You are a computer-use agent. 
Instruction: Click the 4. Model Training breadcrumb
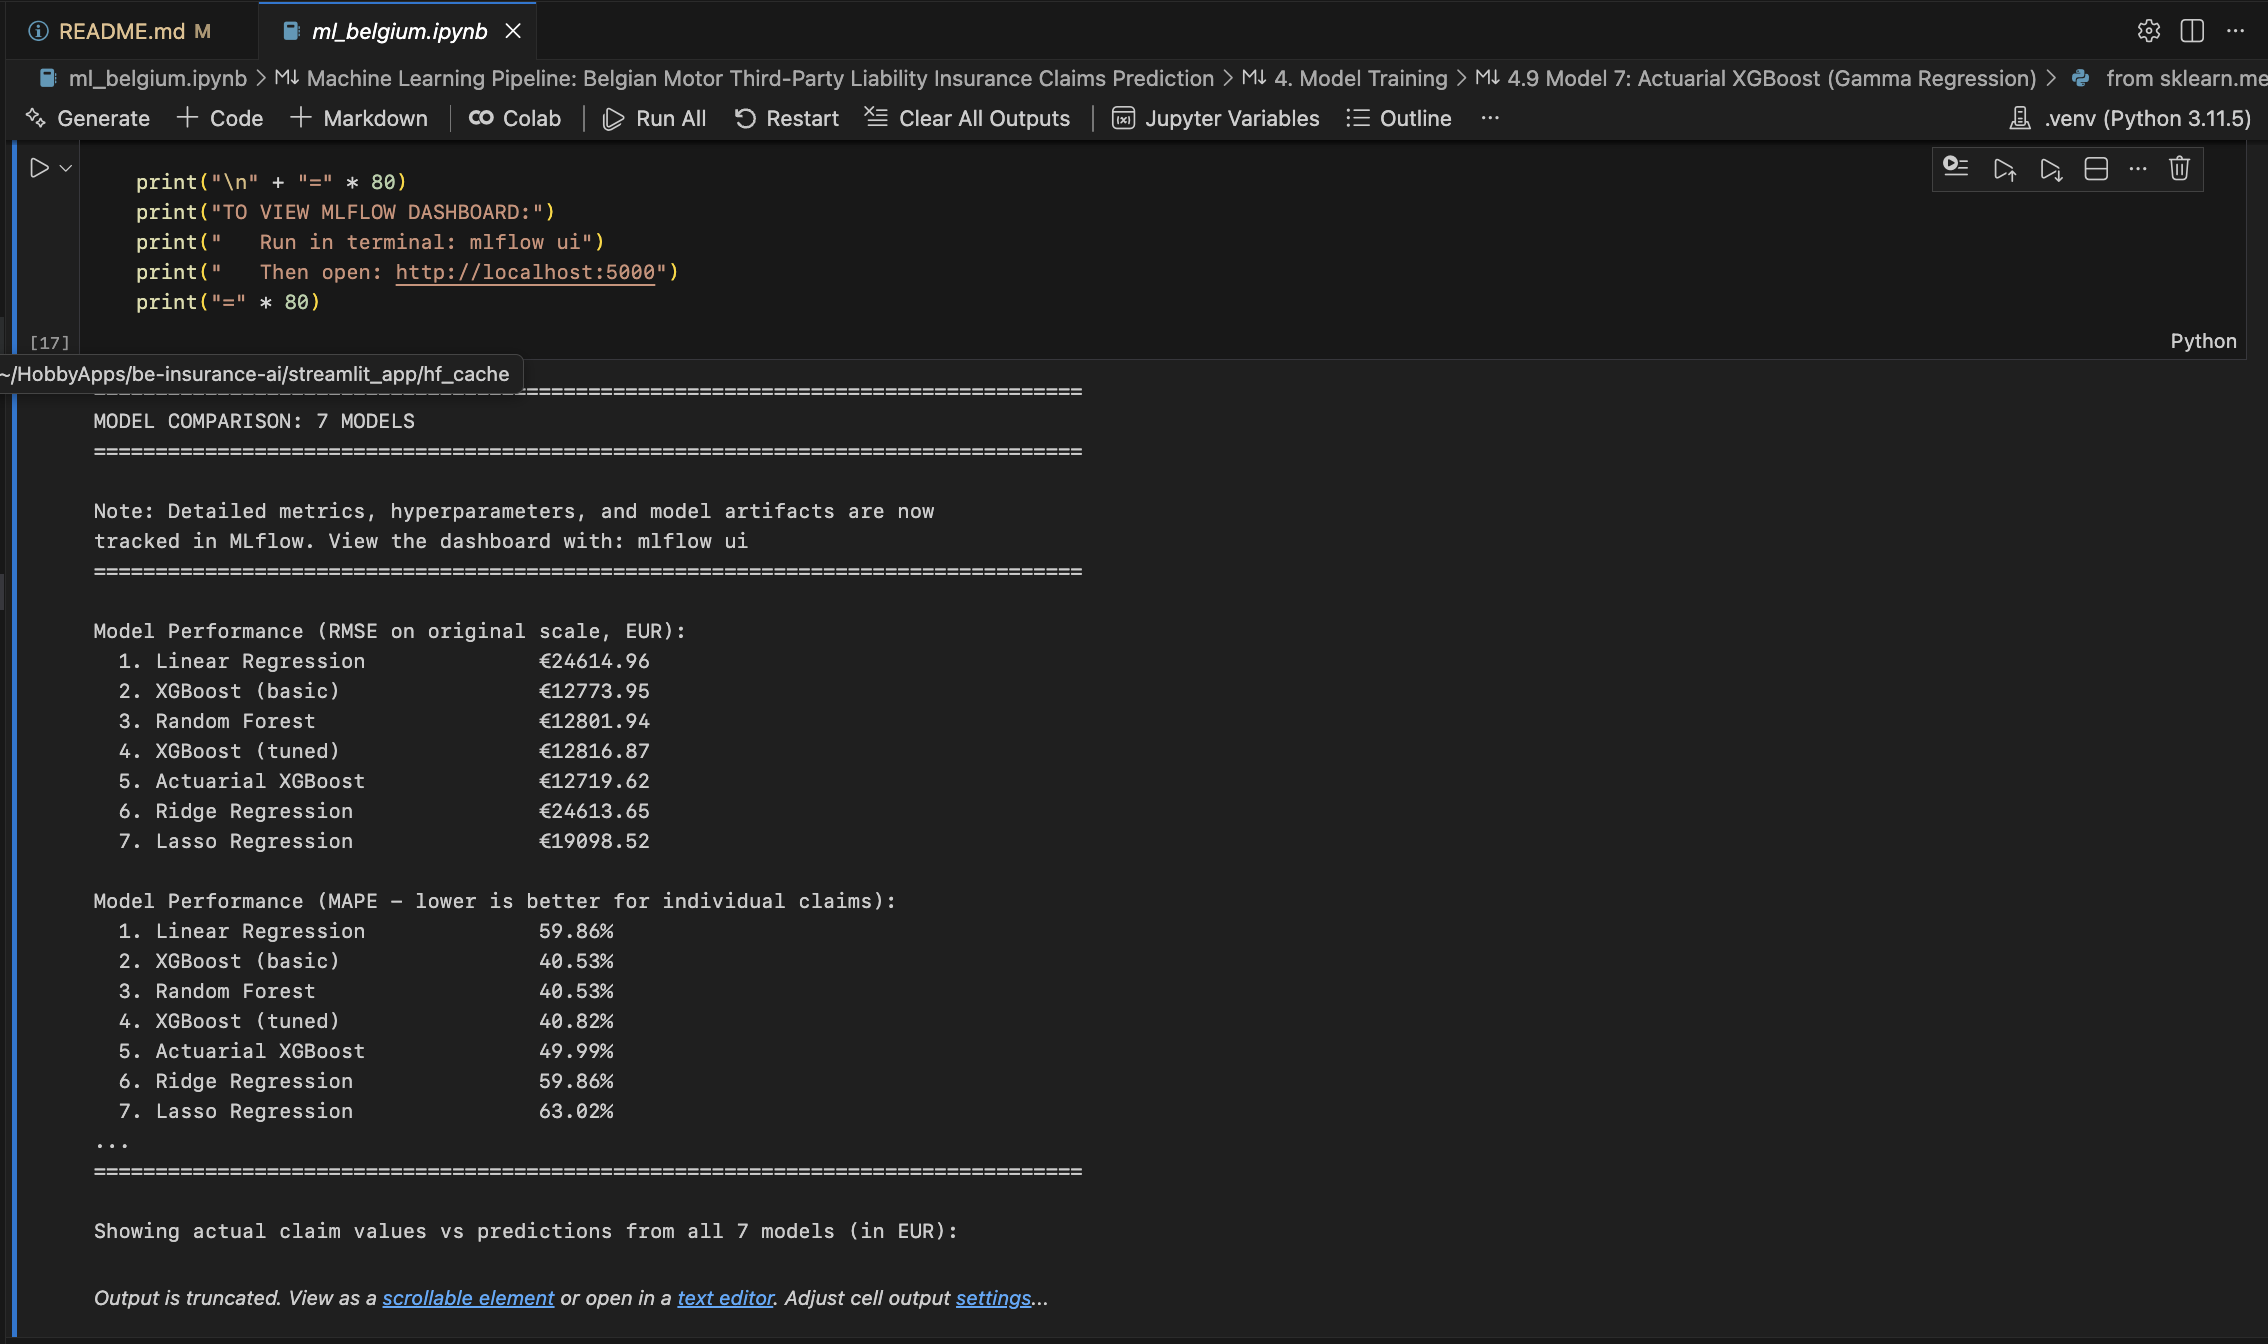point(1360,78)
